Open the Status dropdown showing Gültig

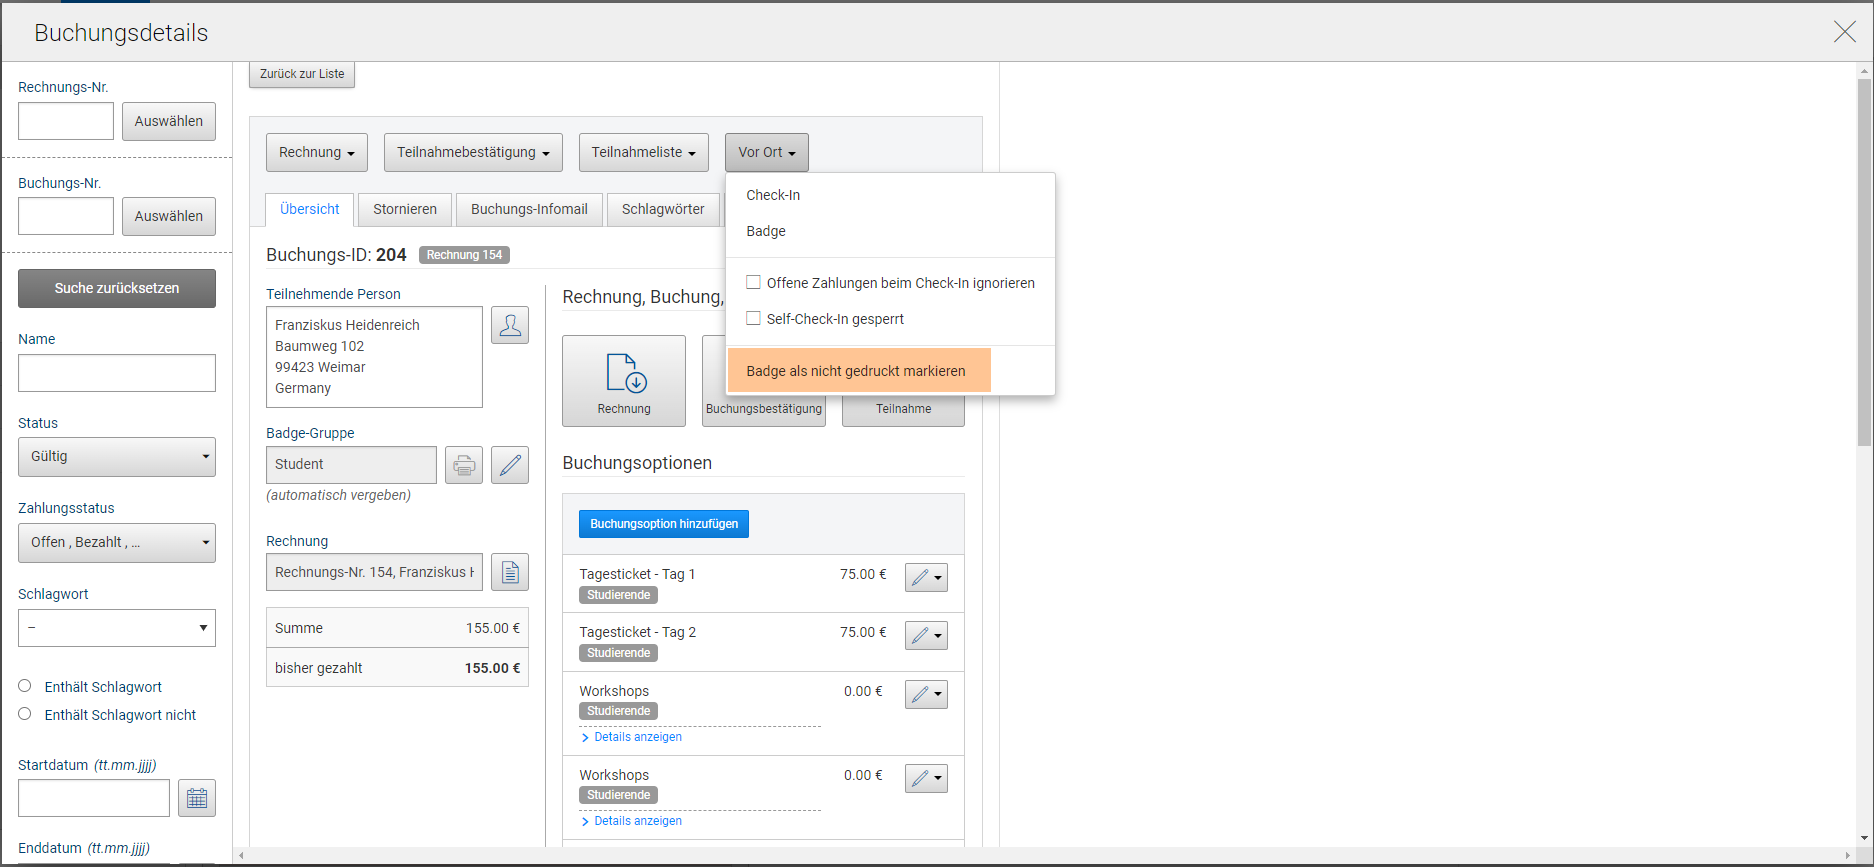117,457
